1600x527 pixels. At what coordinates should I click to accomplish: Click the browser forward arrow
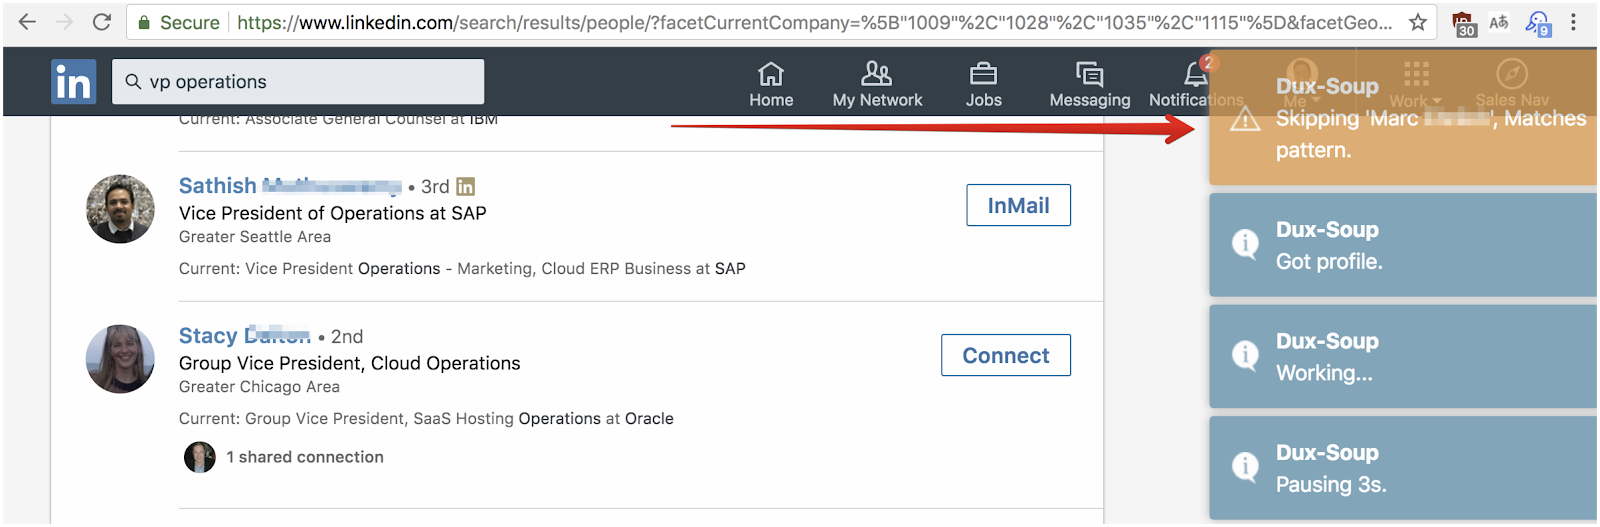coord(64,22)
